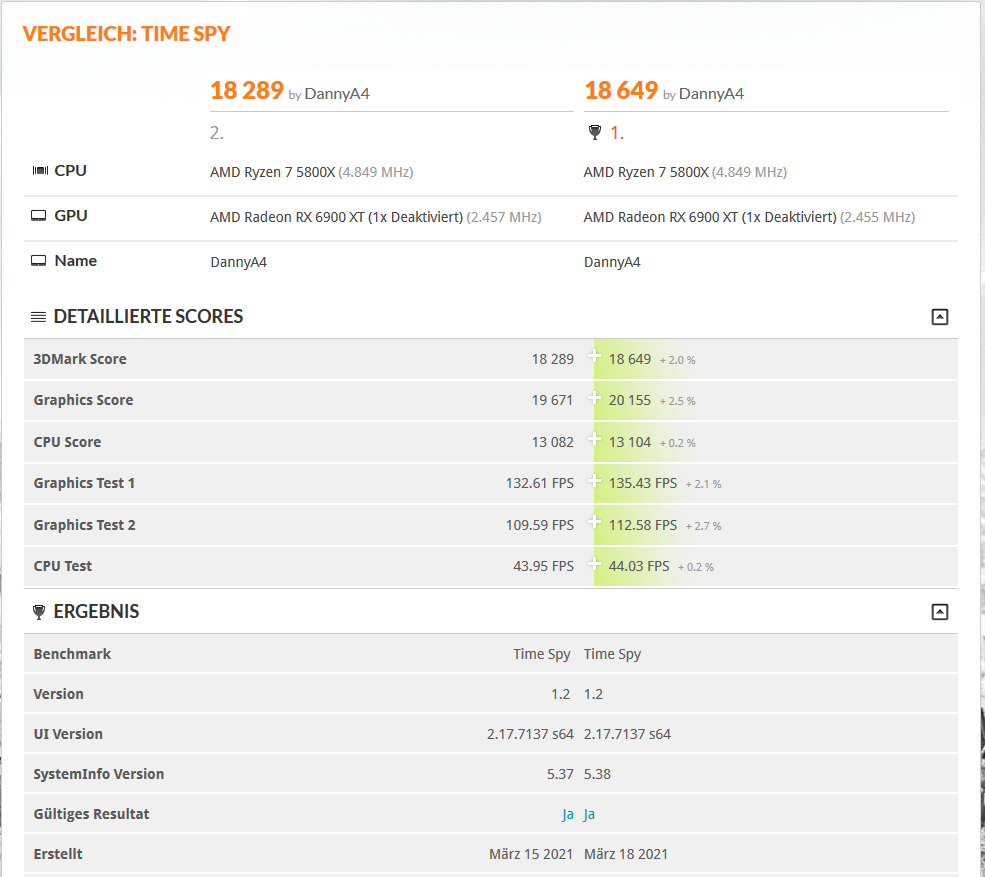The image size is (985, 877).
Task: Click the Gültiges Resultat row label
Action: (91, 814)
